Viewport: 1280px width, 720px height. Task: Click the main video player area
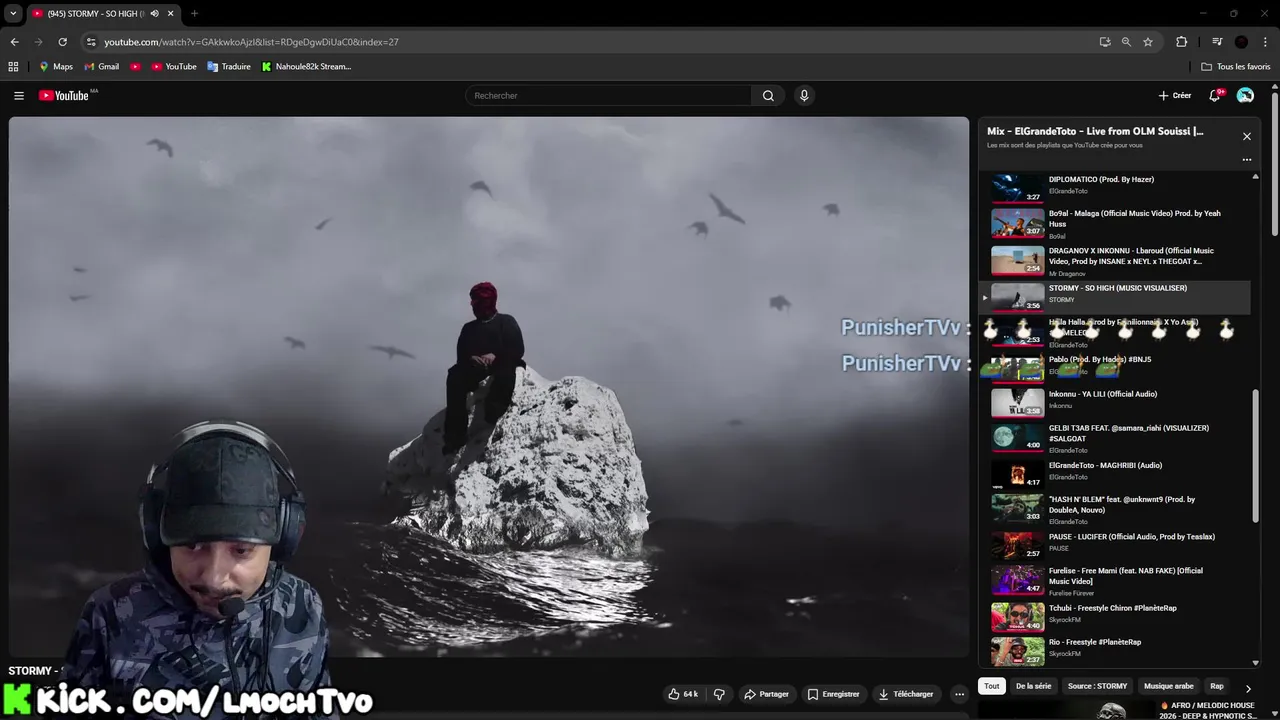[x=489, y=387]
